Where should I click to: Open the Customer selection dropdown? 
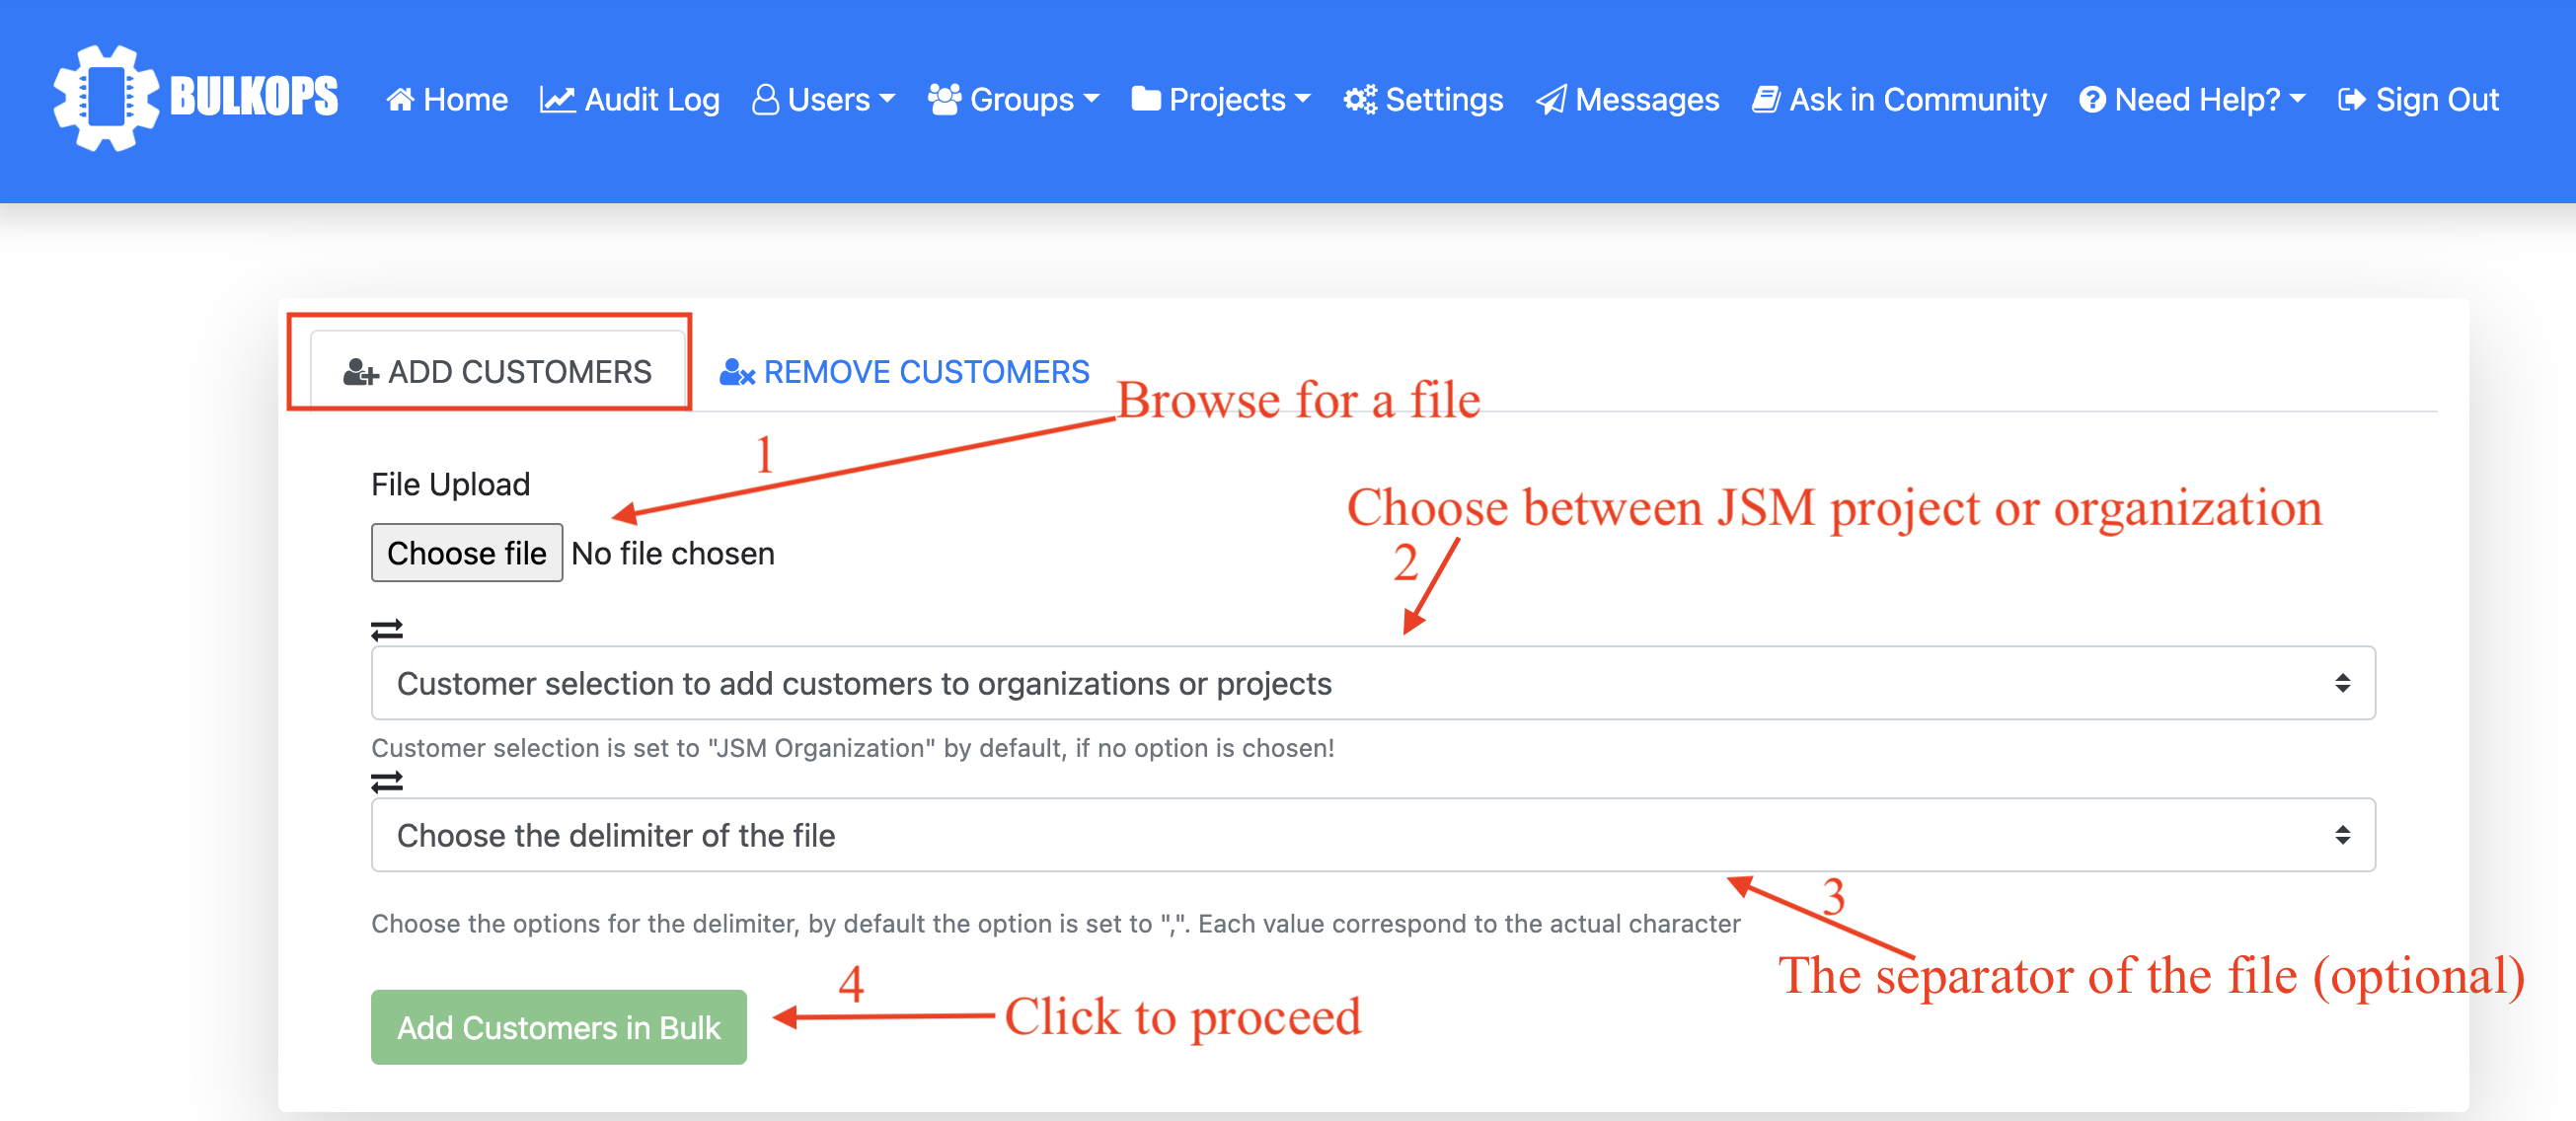(x=1373, y=683)
